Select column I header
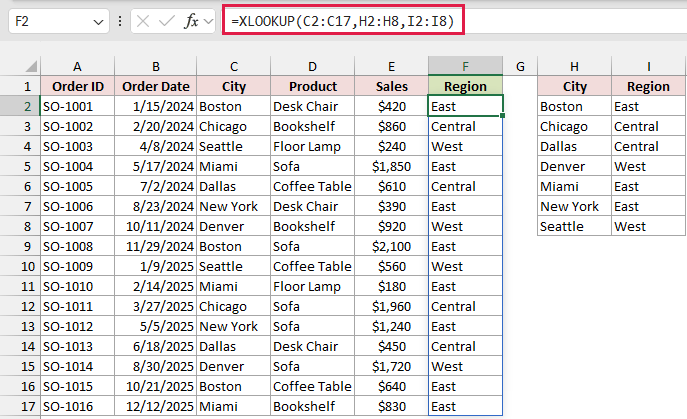 [648, 66]
